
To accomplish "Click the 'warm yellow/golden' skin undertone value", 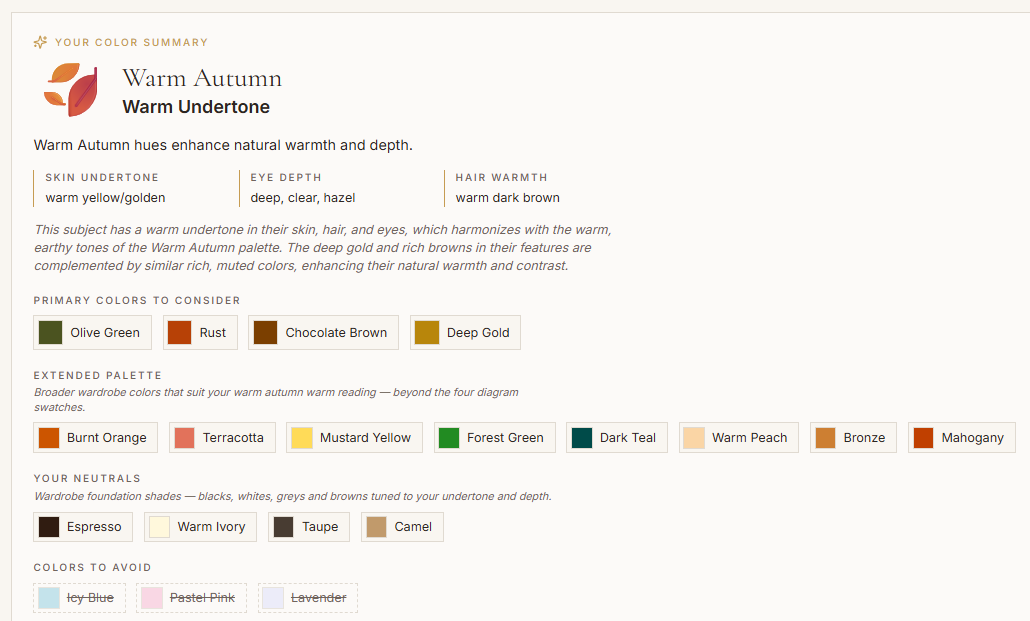I will pyautogui.click(x=105, y=198).
